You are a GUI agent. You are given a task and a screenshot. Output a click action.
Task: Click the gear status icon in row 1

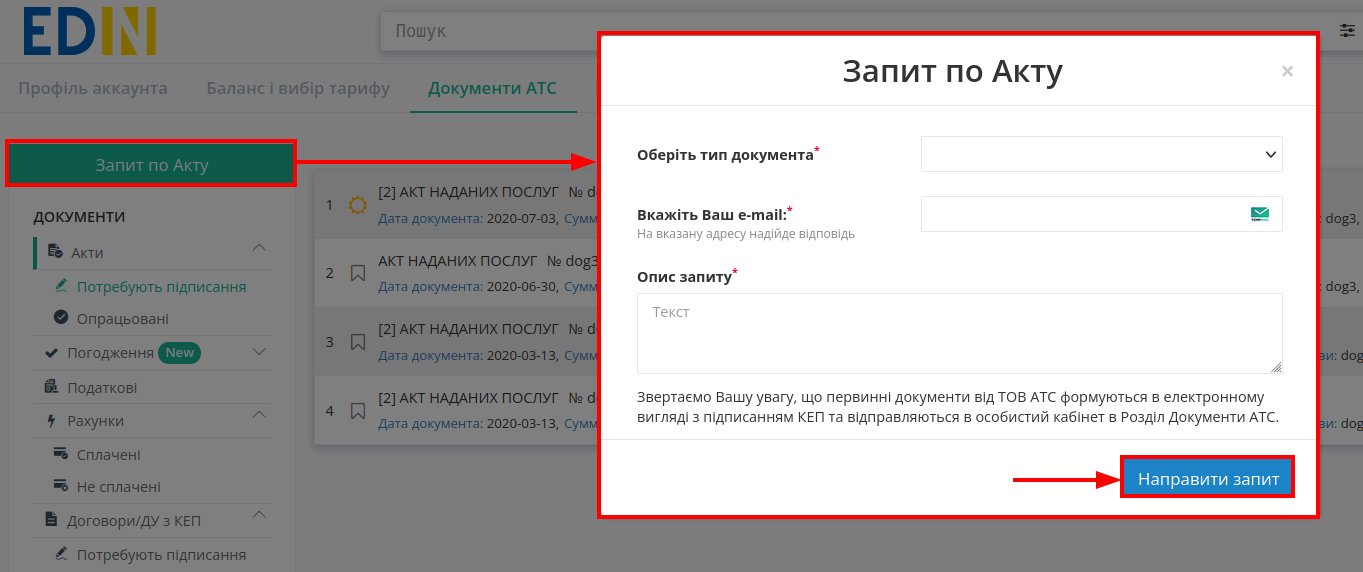click(x=357, y=205)
